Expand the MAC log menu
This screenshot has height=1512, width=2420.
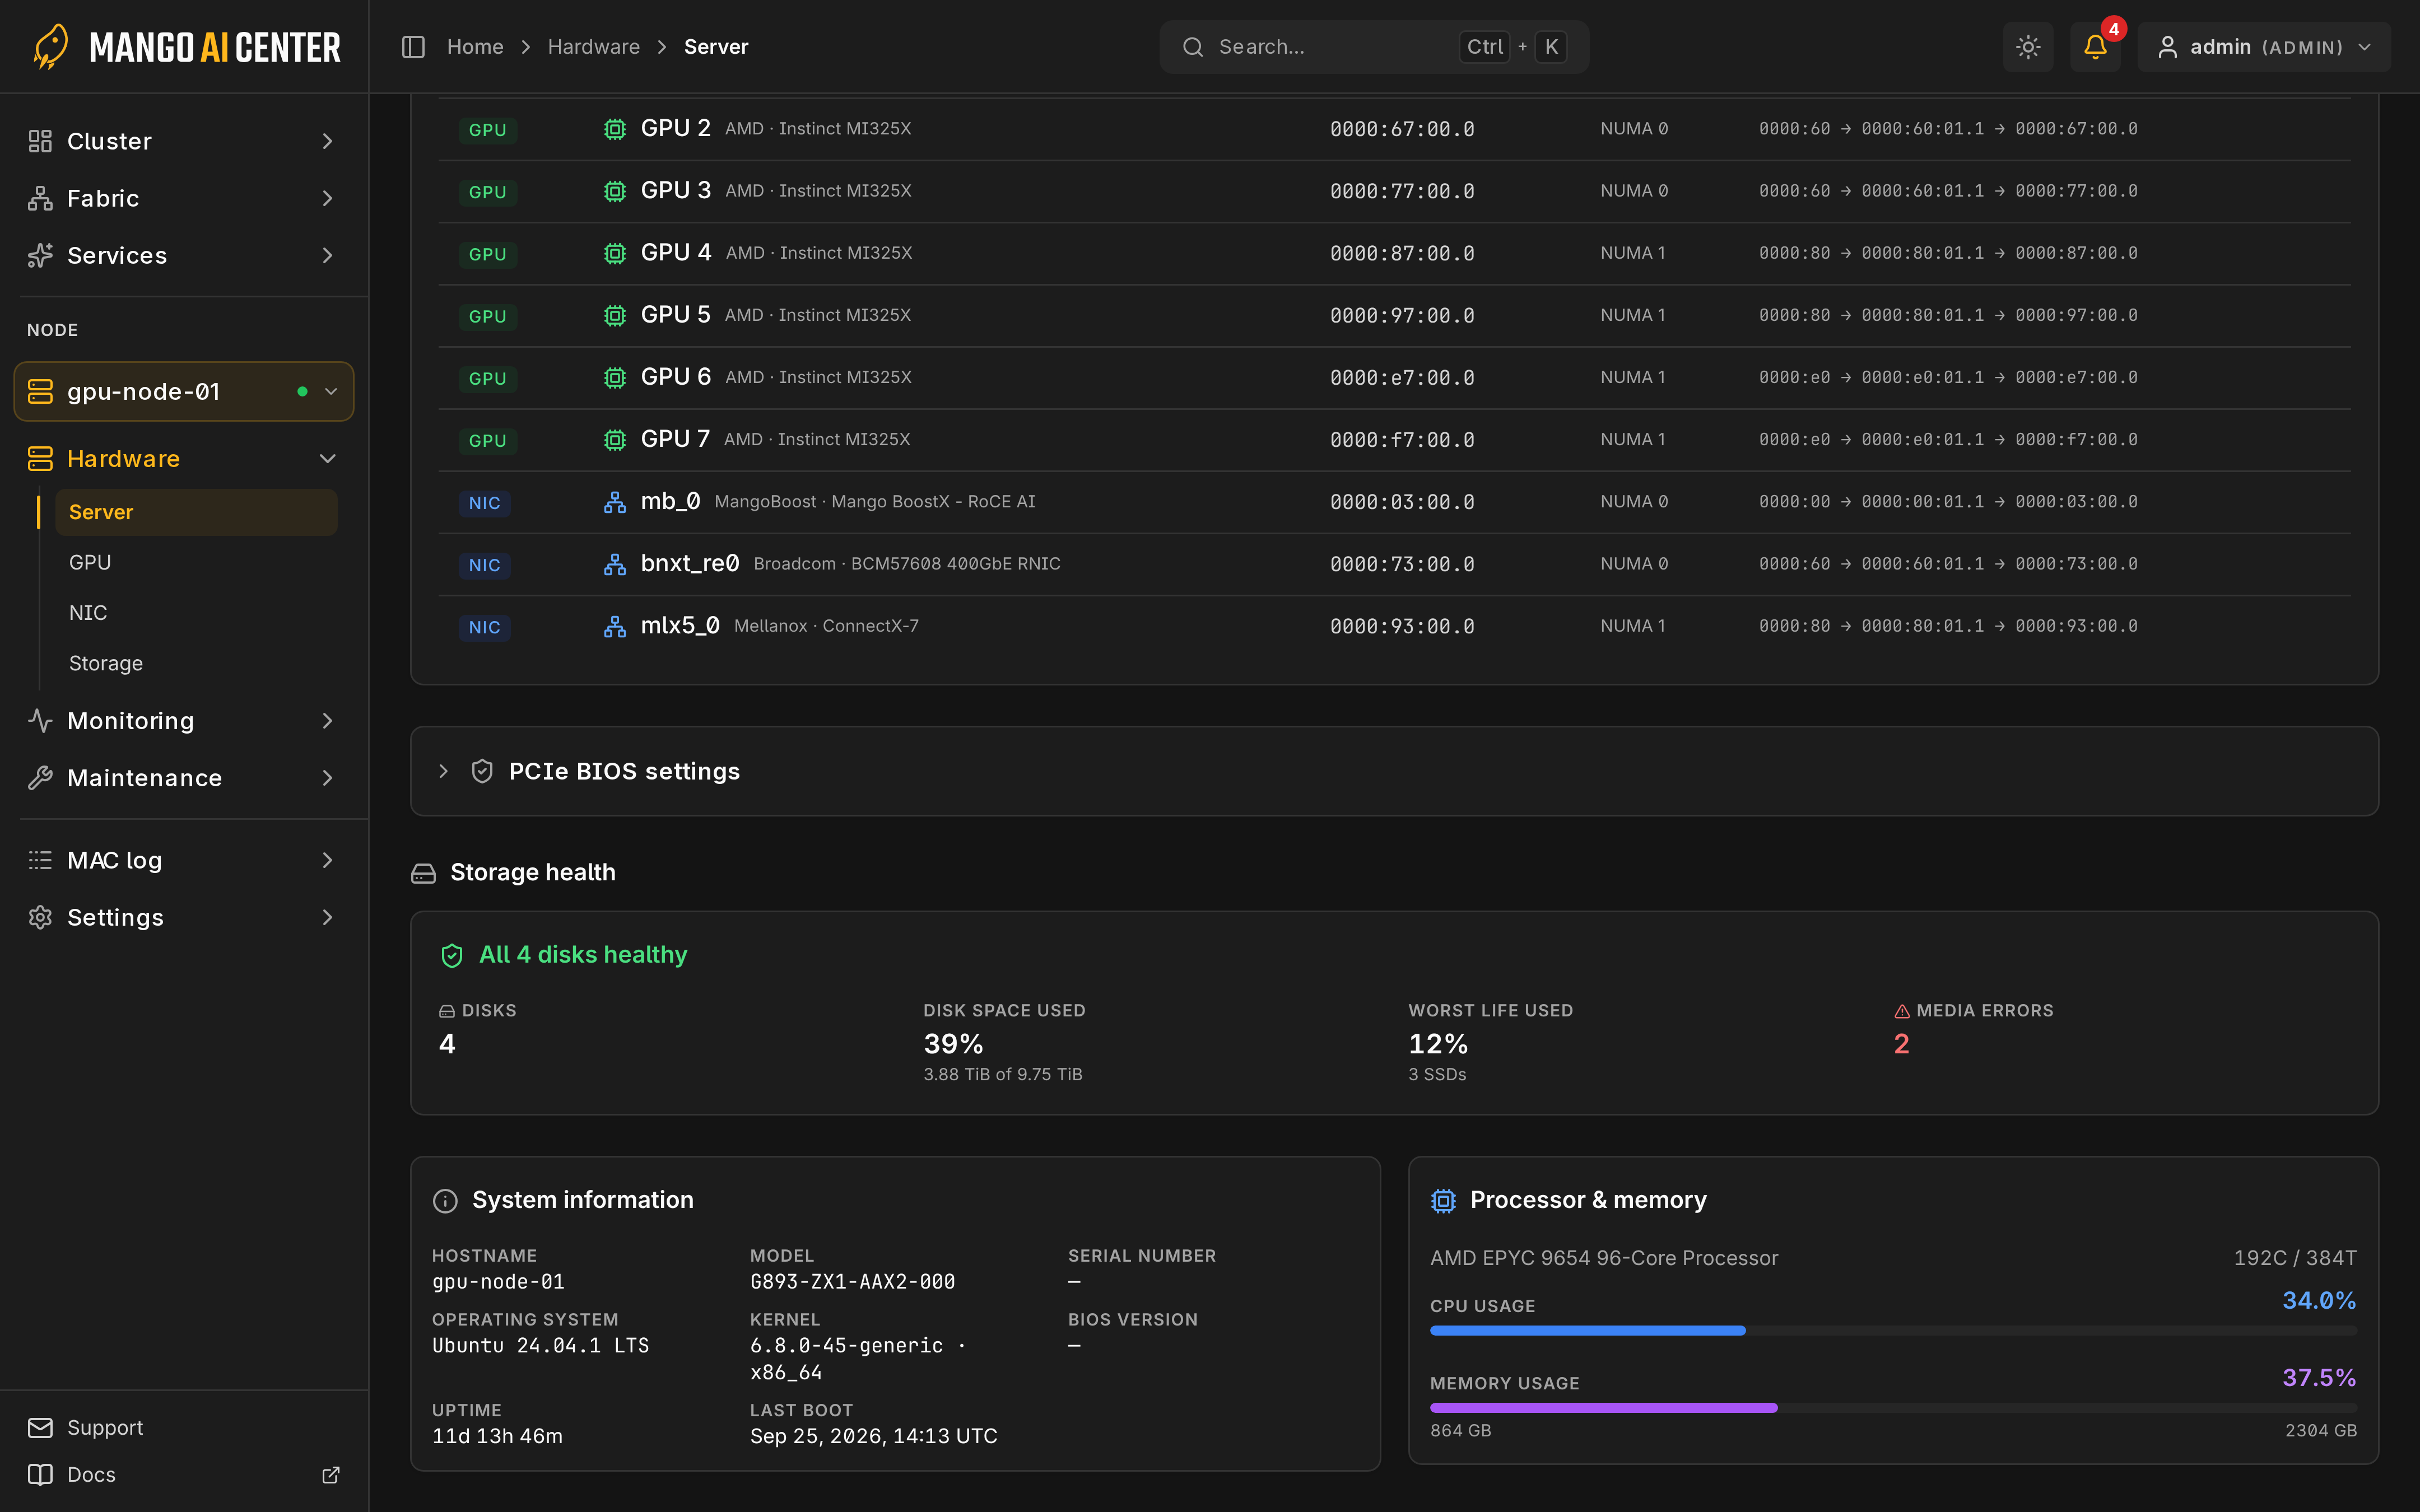(x=184, y=860)
